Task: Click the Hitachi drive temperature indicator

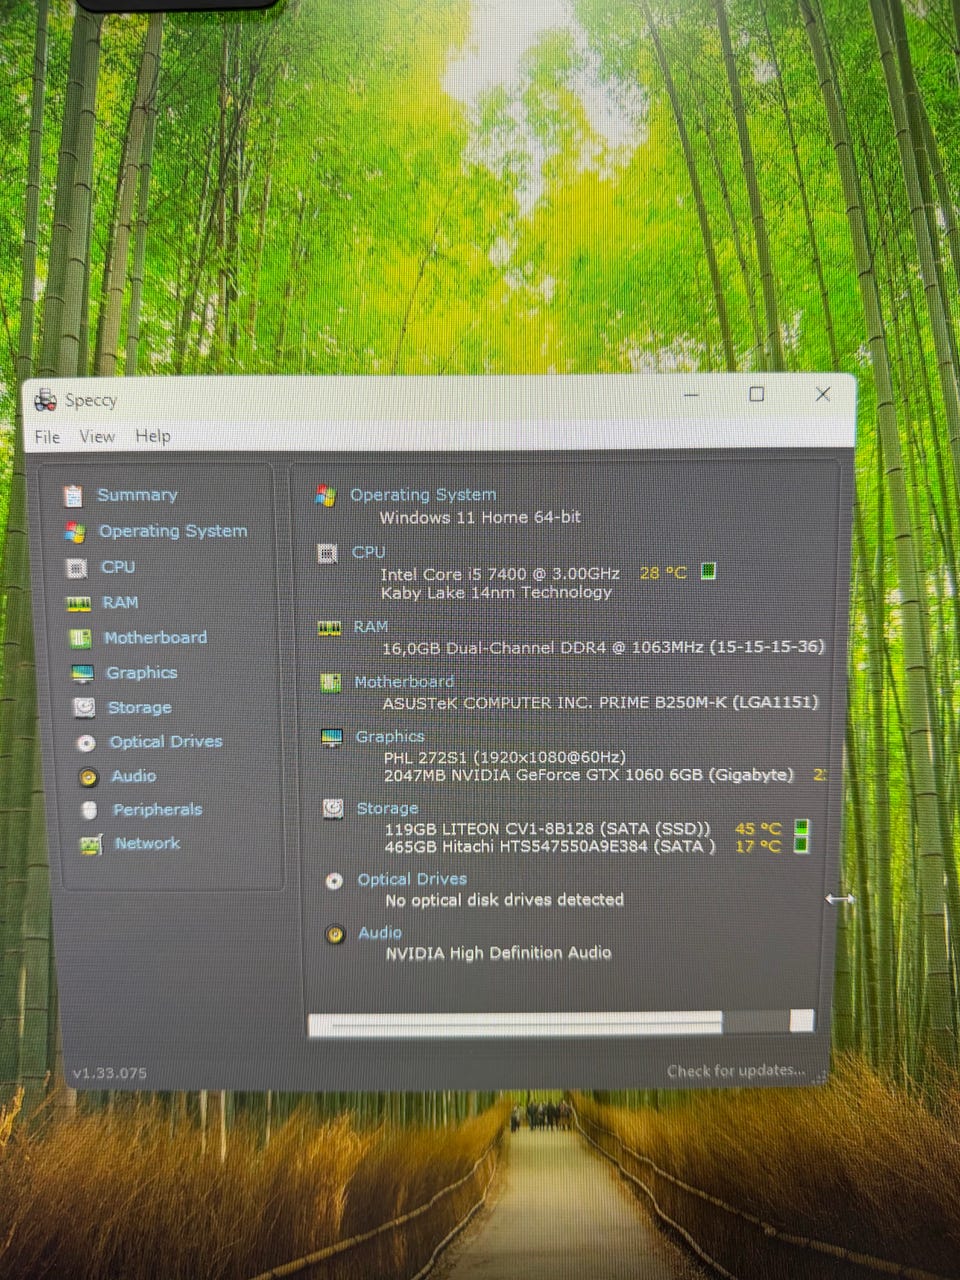Action: coord(801,846)
